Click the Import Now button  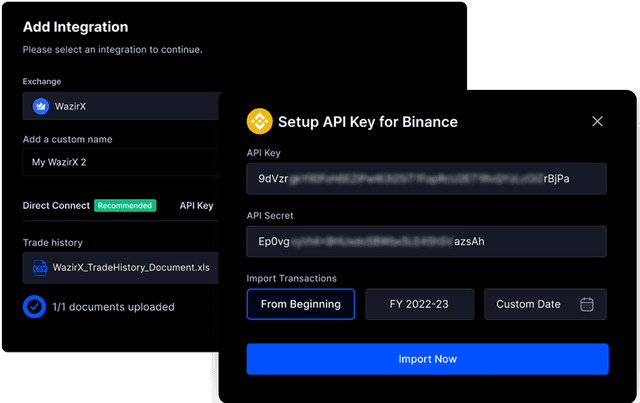click(x=427, y=359)
